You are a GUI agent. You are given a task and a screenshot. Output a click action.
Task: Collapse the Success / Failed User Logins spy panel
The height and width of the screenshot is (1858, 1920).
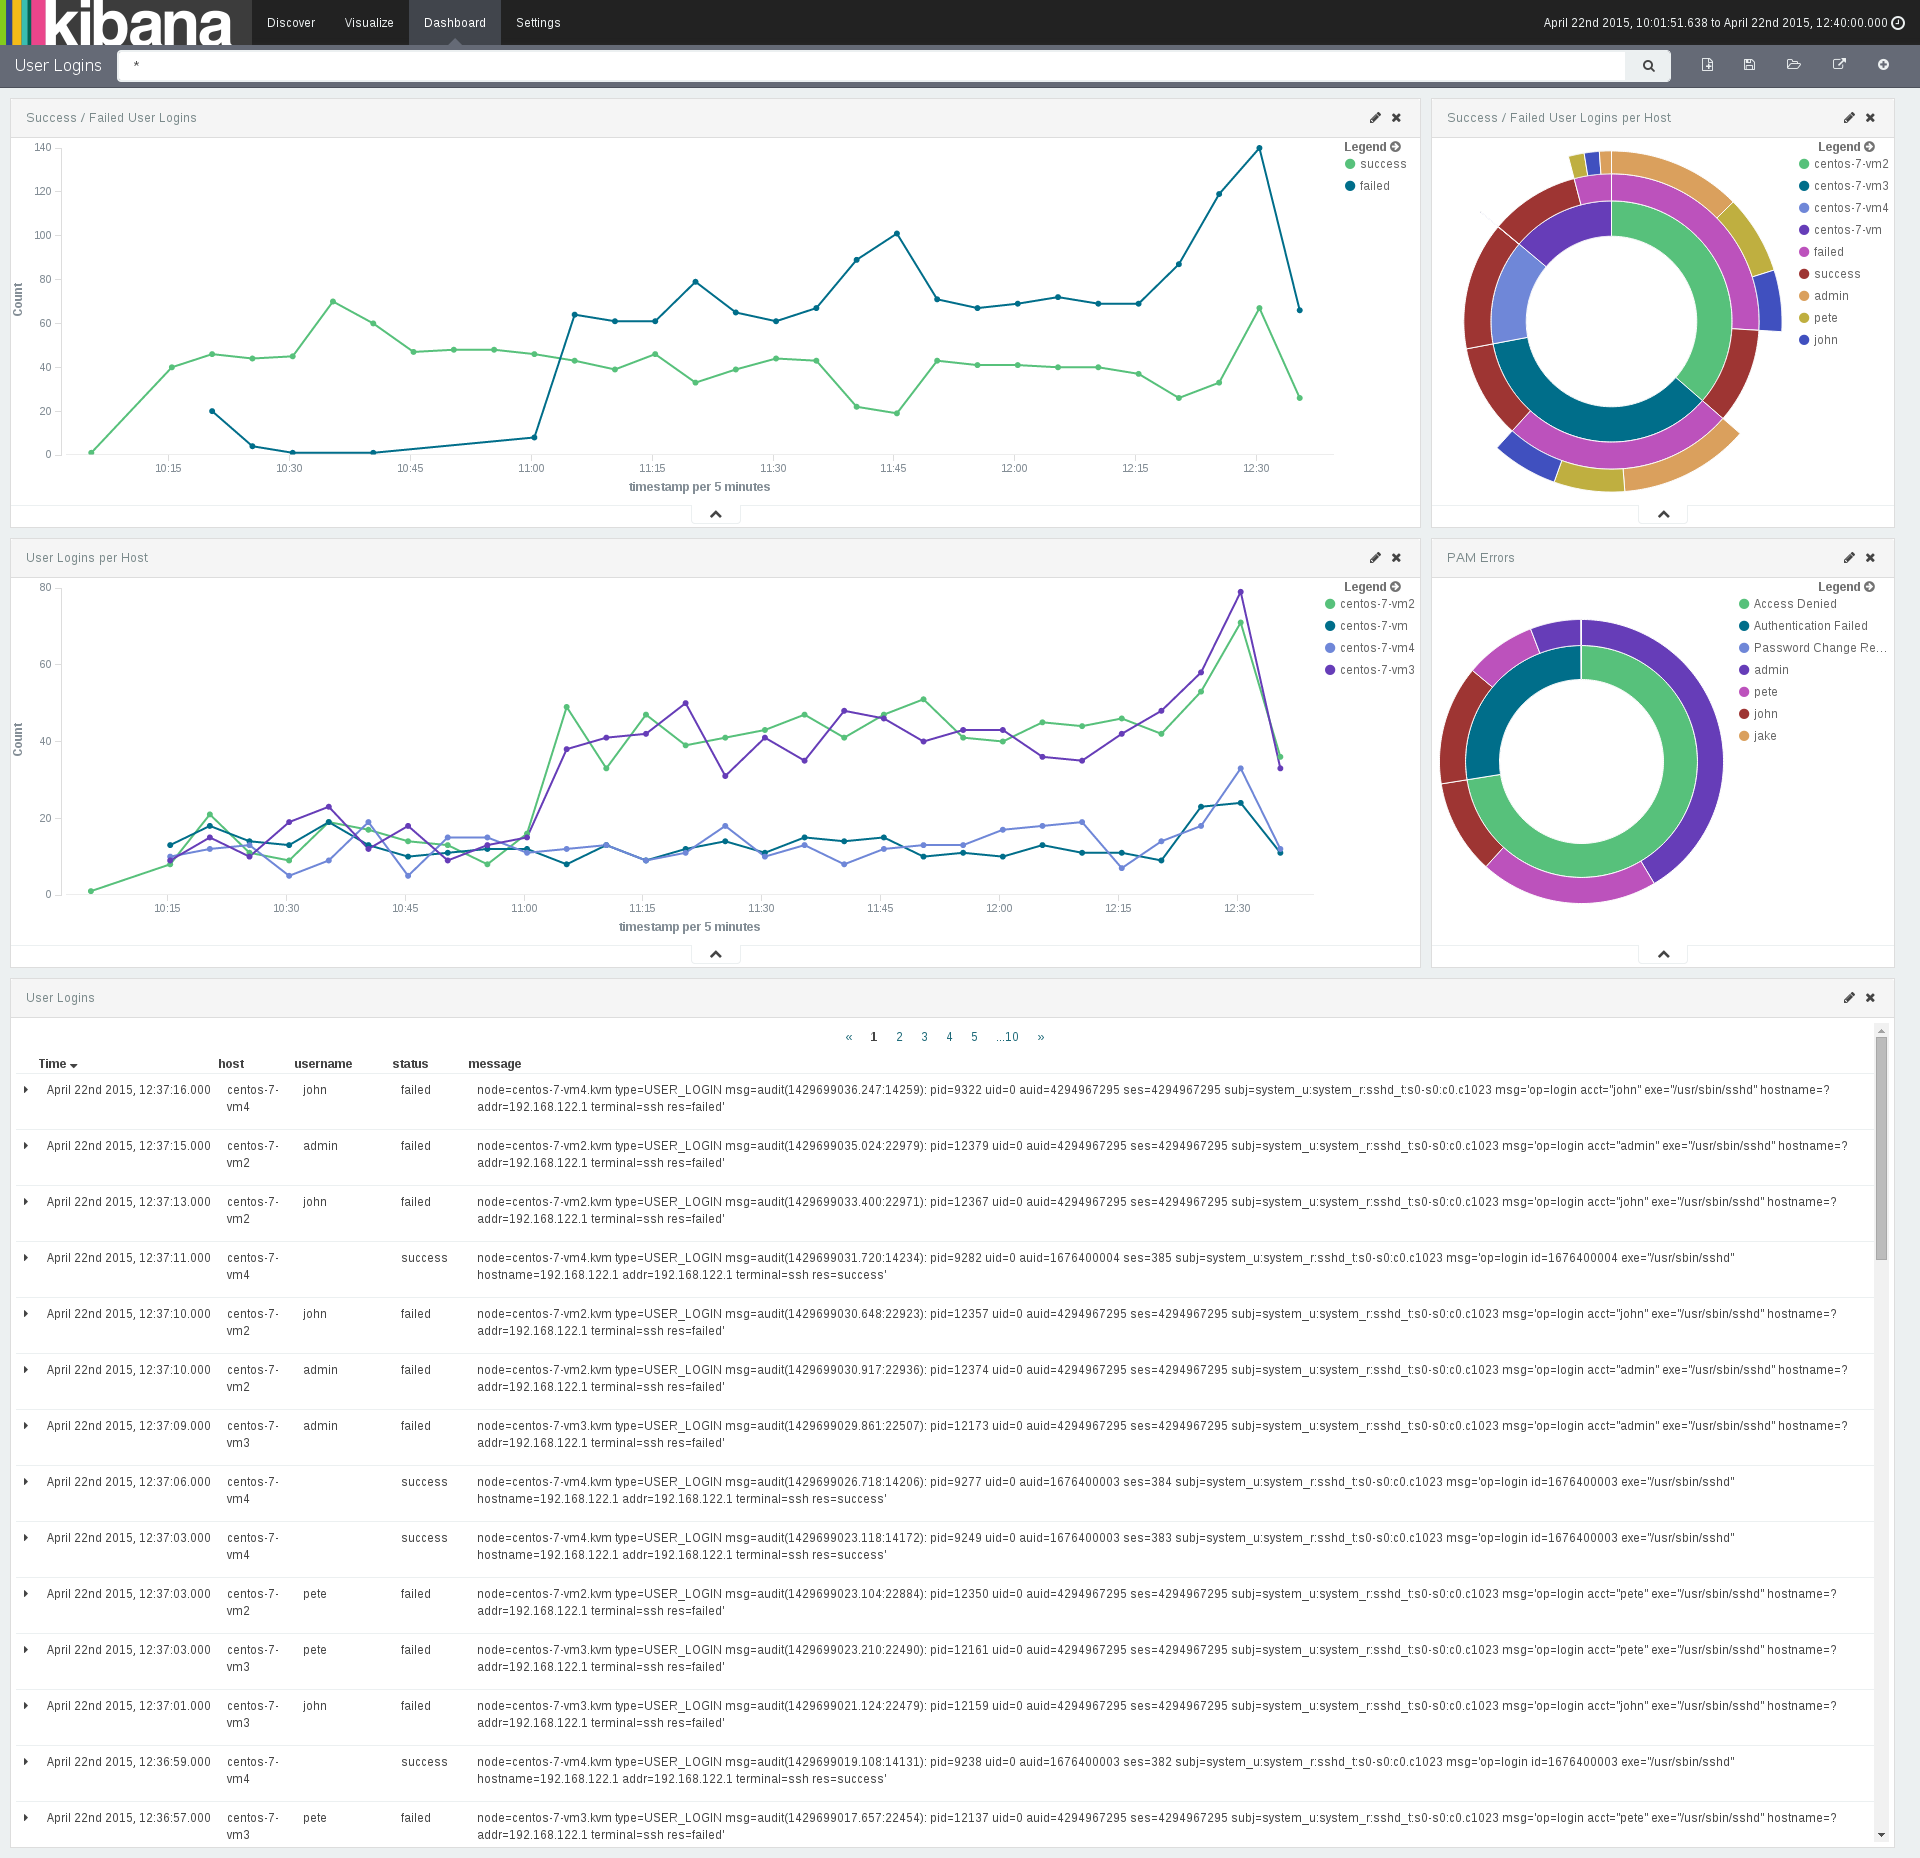pos(715,514)
